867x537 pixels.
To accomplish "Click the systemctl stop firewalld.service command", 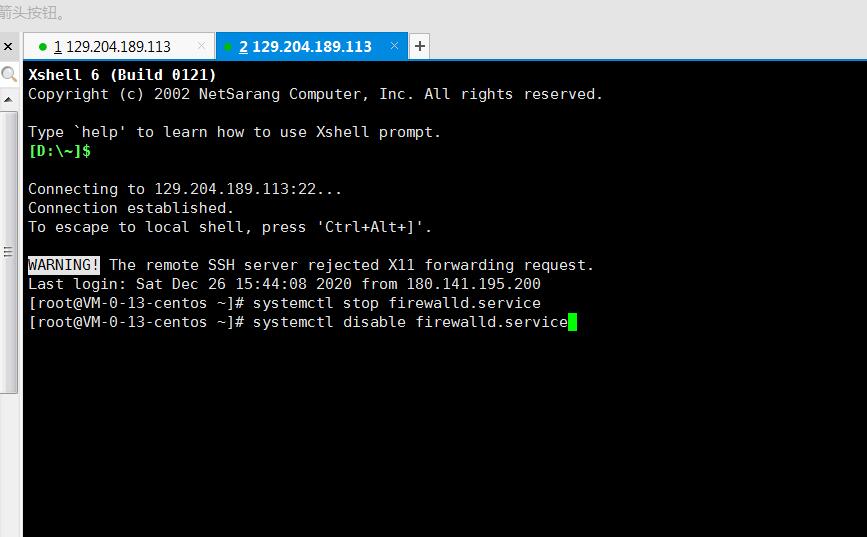I will click(397, 303).
